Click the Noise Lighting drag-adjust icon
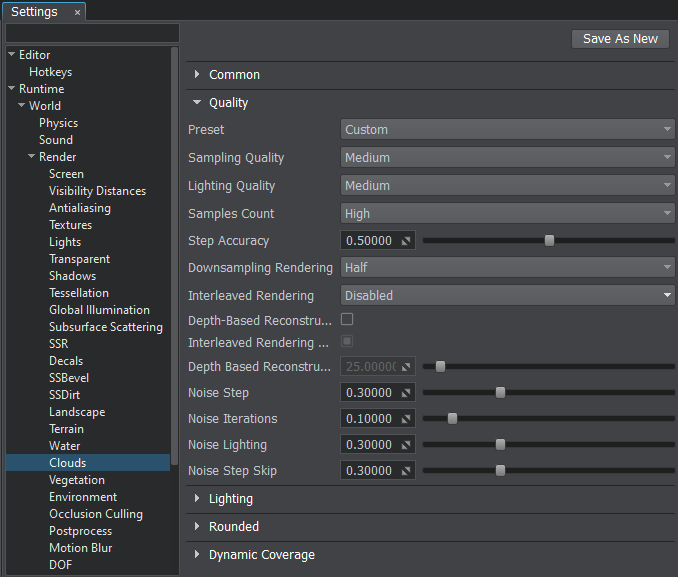The image size is (678, 577). (406, 445)
